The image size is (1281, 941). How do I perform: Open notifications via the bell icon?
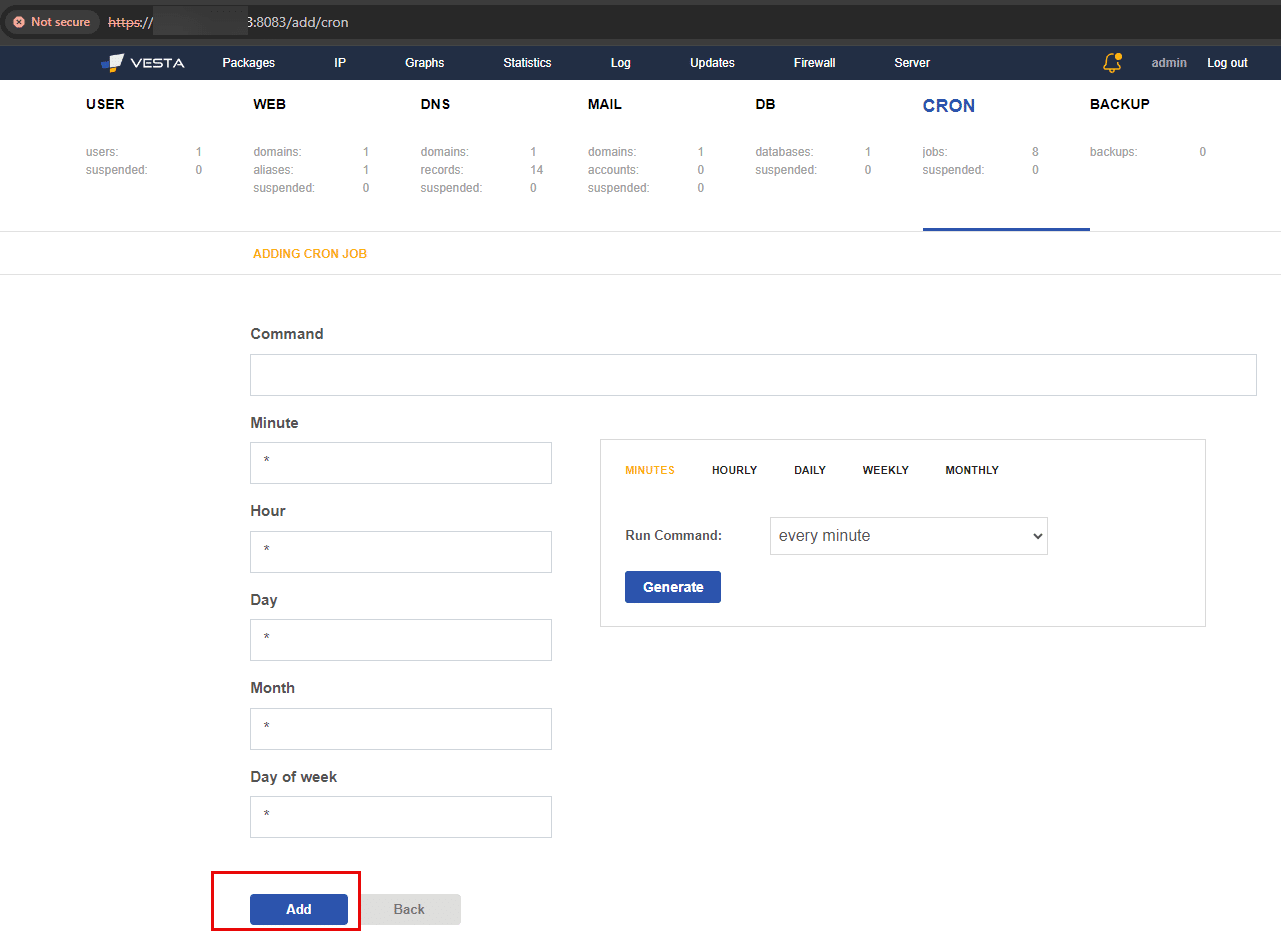pyautogui.click(x=1112, y=62)
